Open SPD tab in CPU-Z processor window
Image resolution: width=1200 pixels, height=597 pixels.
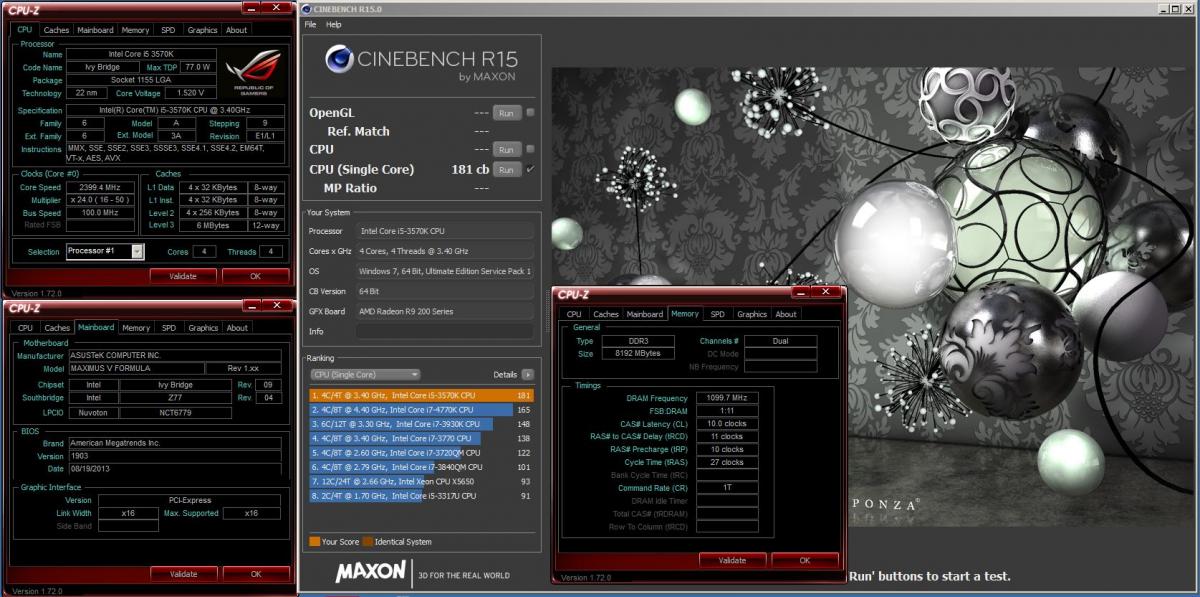pyautogui.click(x=169, y=30)
